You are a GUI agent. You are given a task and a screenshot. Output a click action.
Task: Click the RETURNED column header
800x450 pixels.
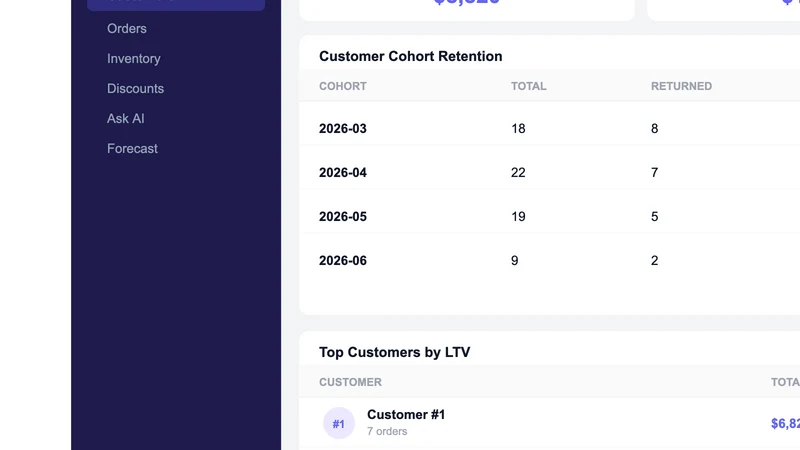click(681, 86)
